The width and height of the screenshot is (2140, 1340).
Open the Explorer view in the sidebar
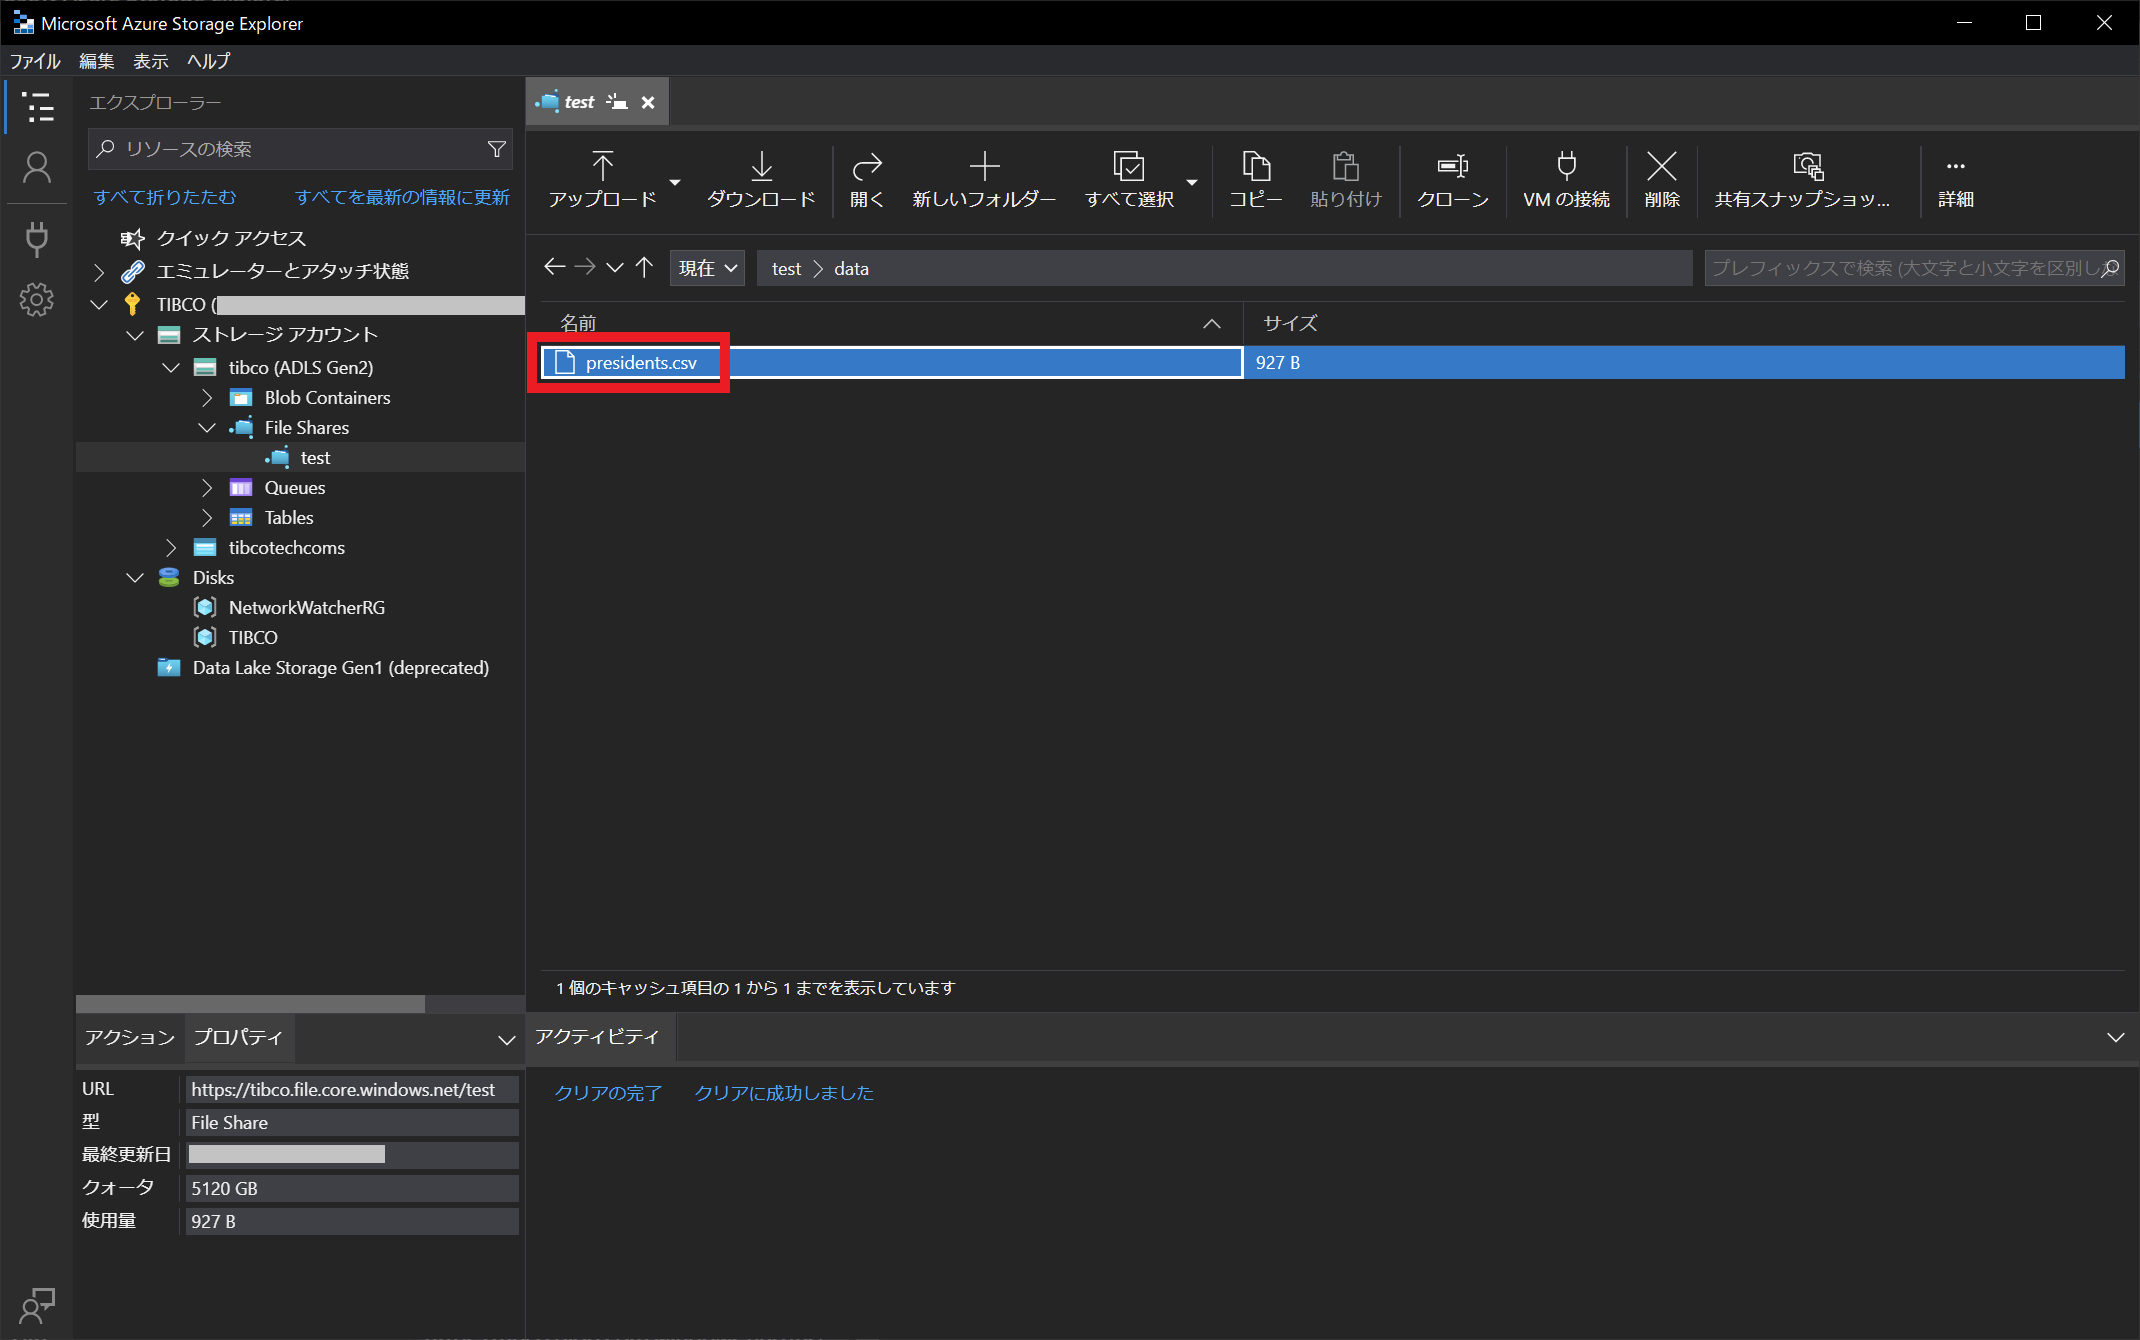(x=38, y=107)
